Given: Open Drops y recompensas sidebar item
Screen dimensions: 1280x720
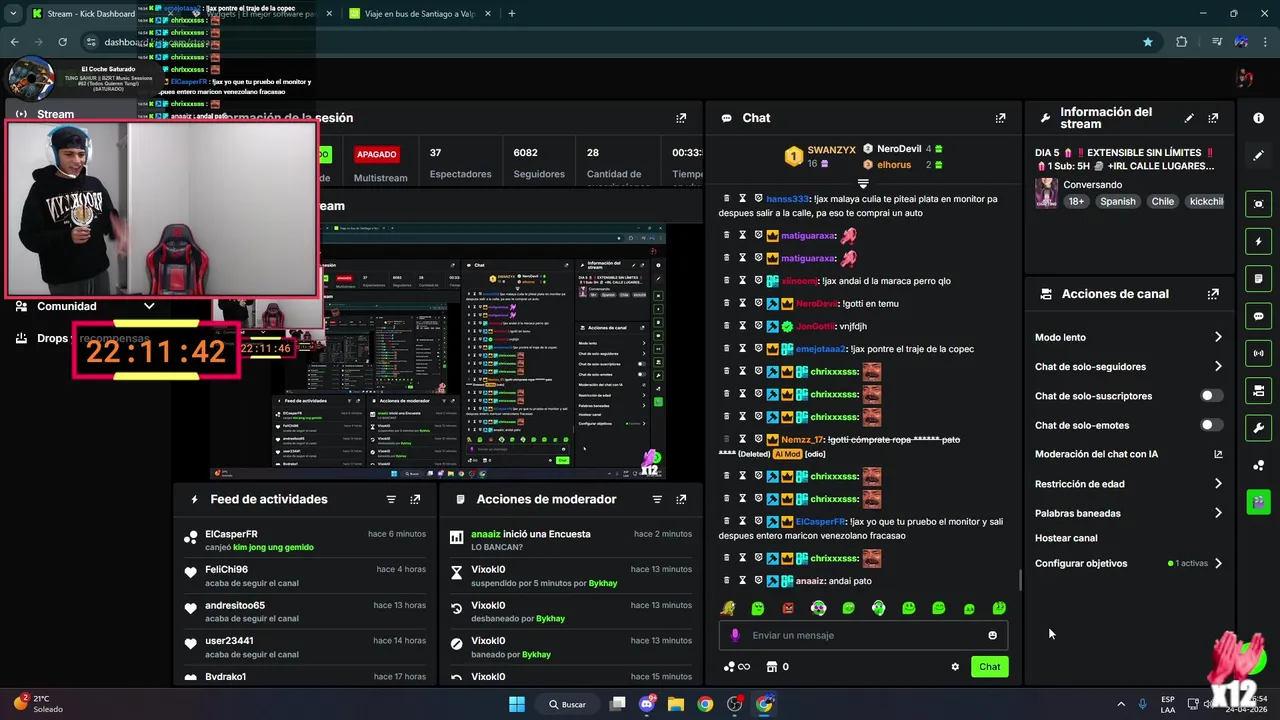Looking at the screenshot, I should tap(82, 338).
